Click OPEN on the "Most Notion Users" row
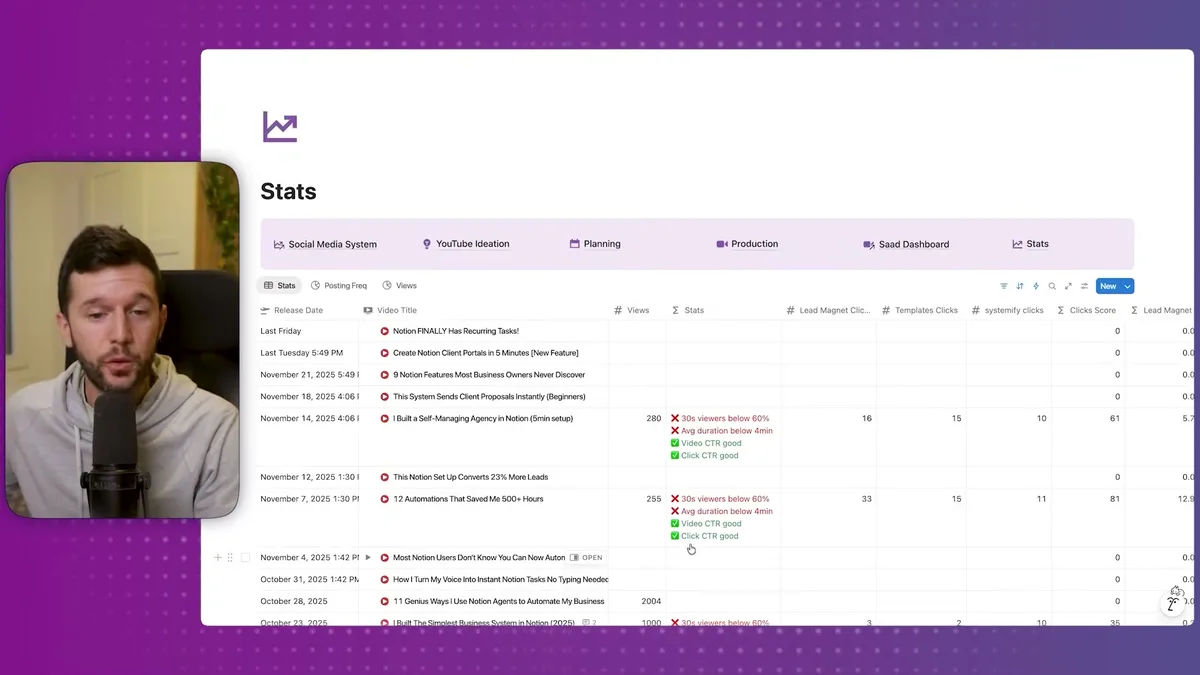The height and width of the screenshot is (675, 1200). [588, 557]
